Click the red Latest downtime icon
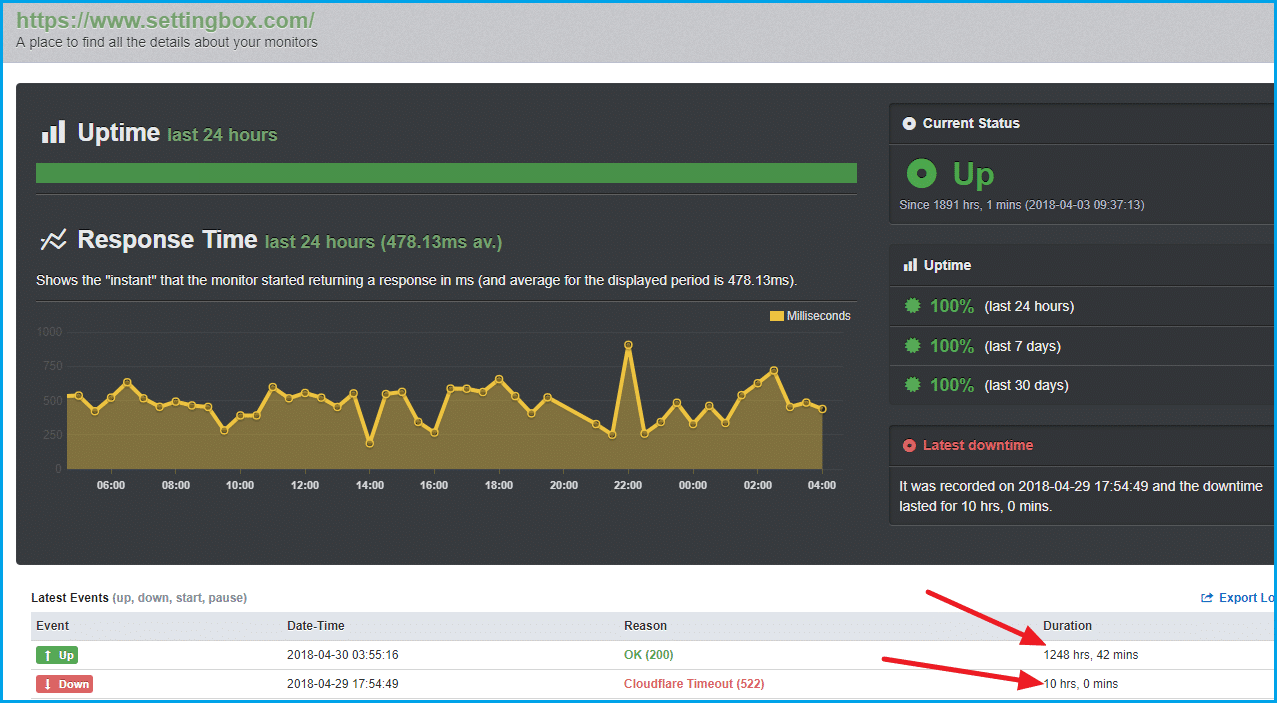The image size is (1277, 703). [909, 446]
